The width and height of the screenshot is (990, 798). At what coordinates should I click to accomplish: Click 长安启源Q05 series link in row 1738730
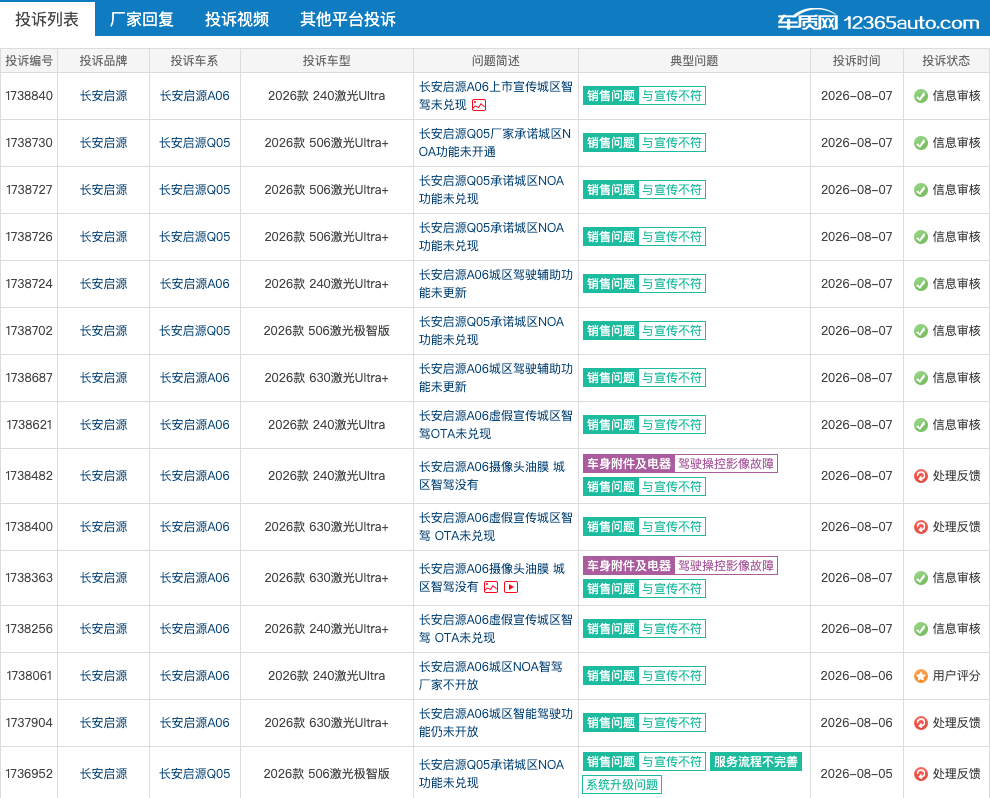(x=194, y=143)
